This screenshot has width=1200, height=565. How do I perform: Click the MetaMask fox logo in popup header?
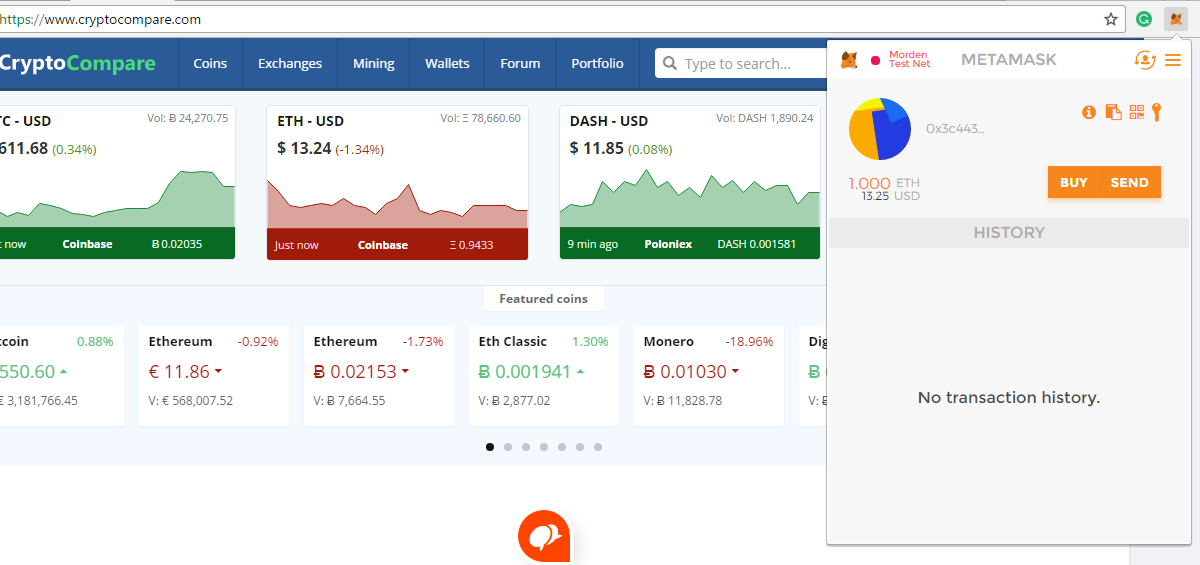pyautogui.click(x=848, y=61)
